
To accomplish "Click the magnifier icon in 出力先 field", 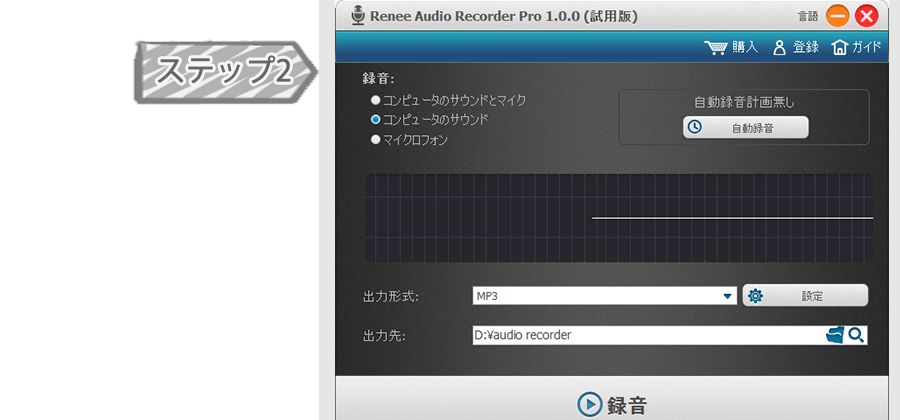I will click(856, 335).
